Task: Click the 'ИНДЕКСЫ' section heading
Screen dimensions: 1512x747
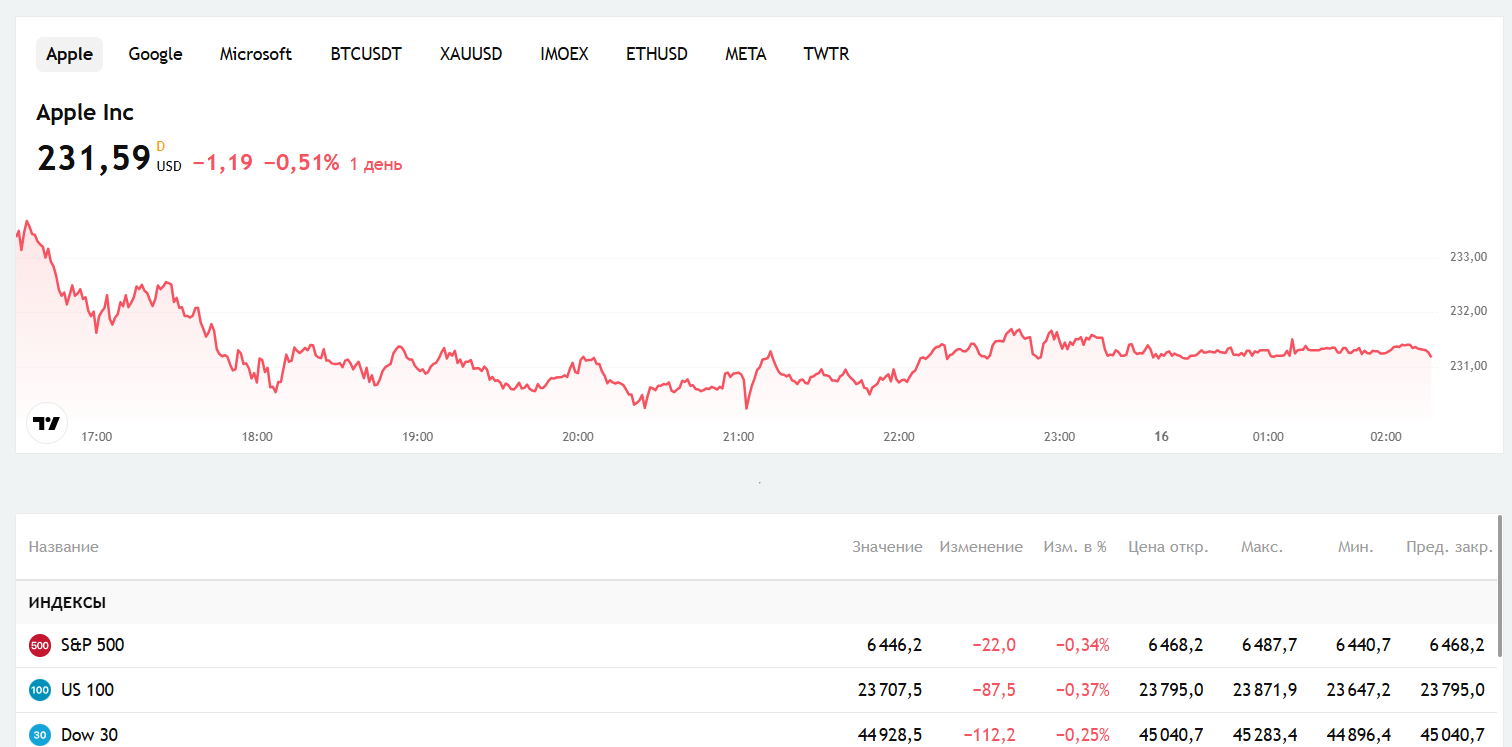Action: [67, 603]
